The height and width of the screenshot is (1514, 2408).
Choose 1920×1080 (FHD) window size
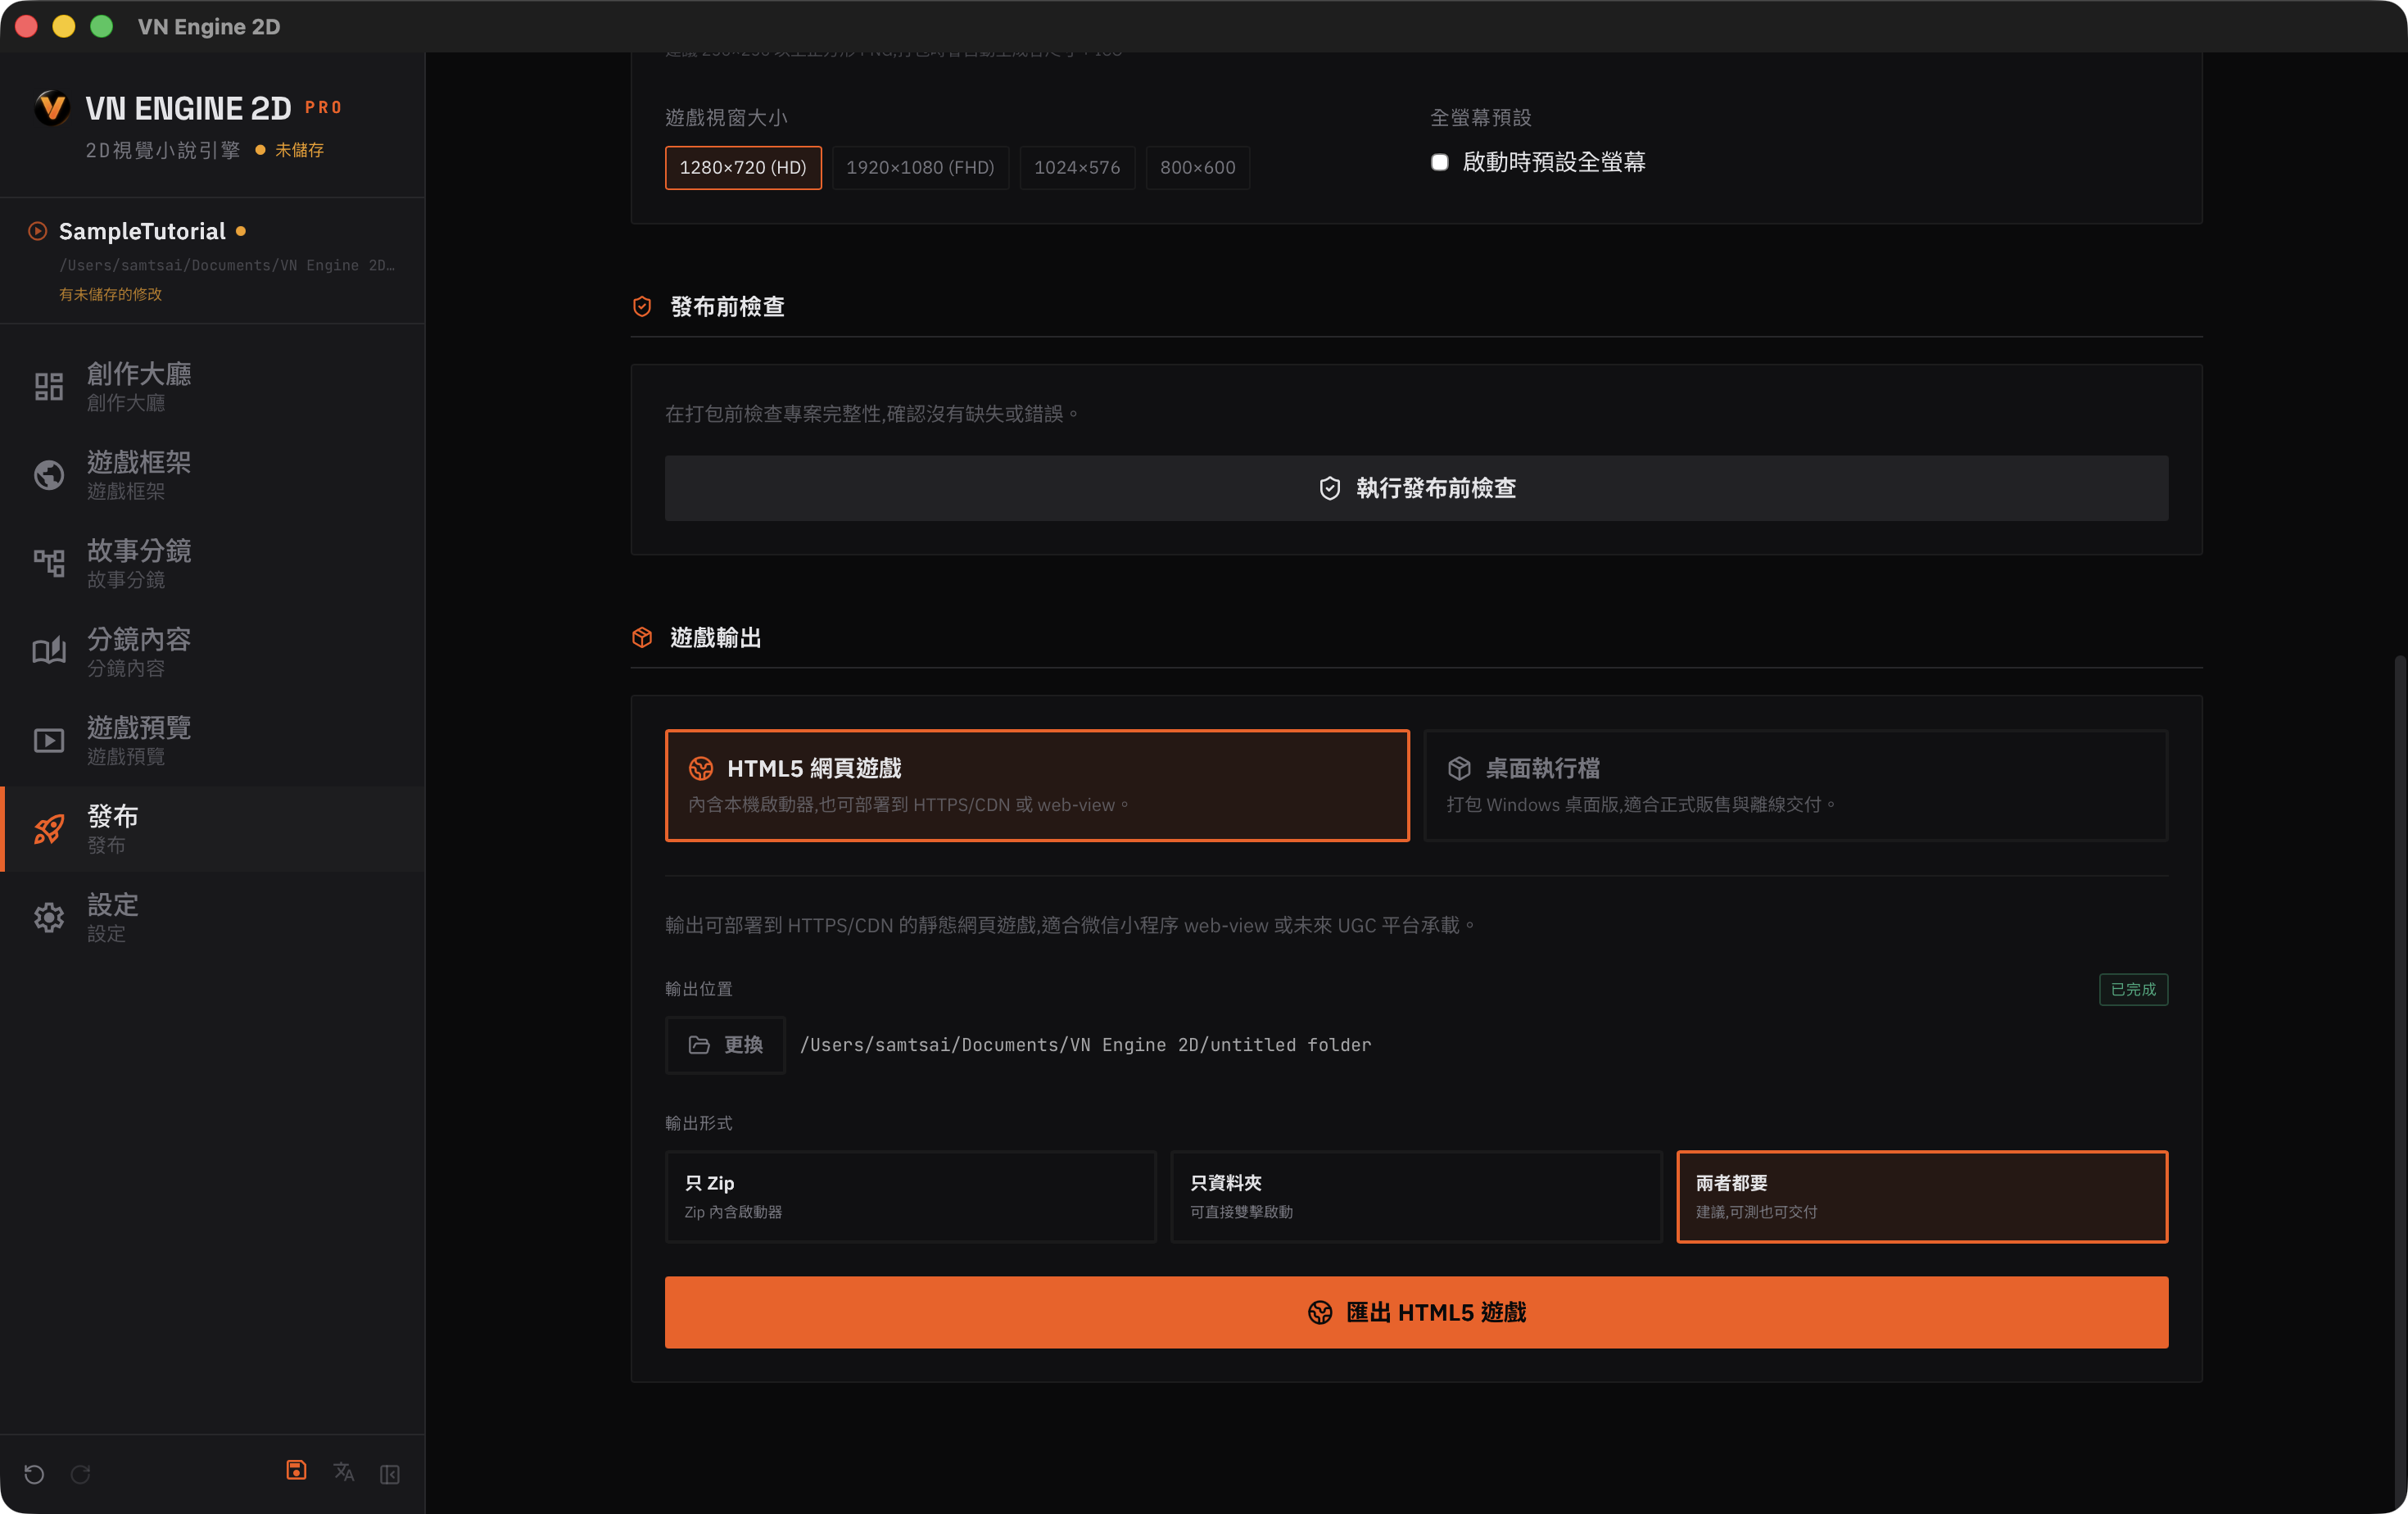920,167
